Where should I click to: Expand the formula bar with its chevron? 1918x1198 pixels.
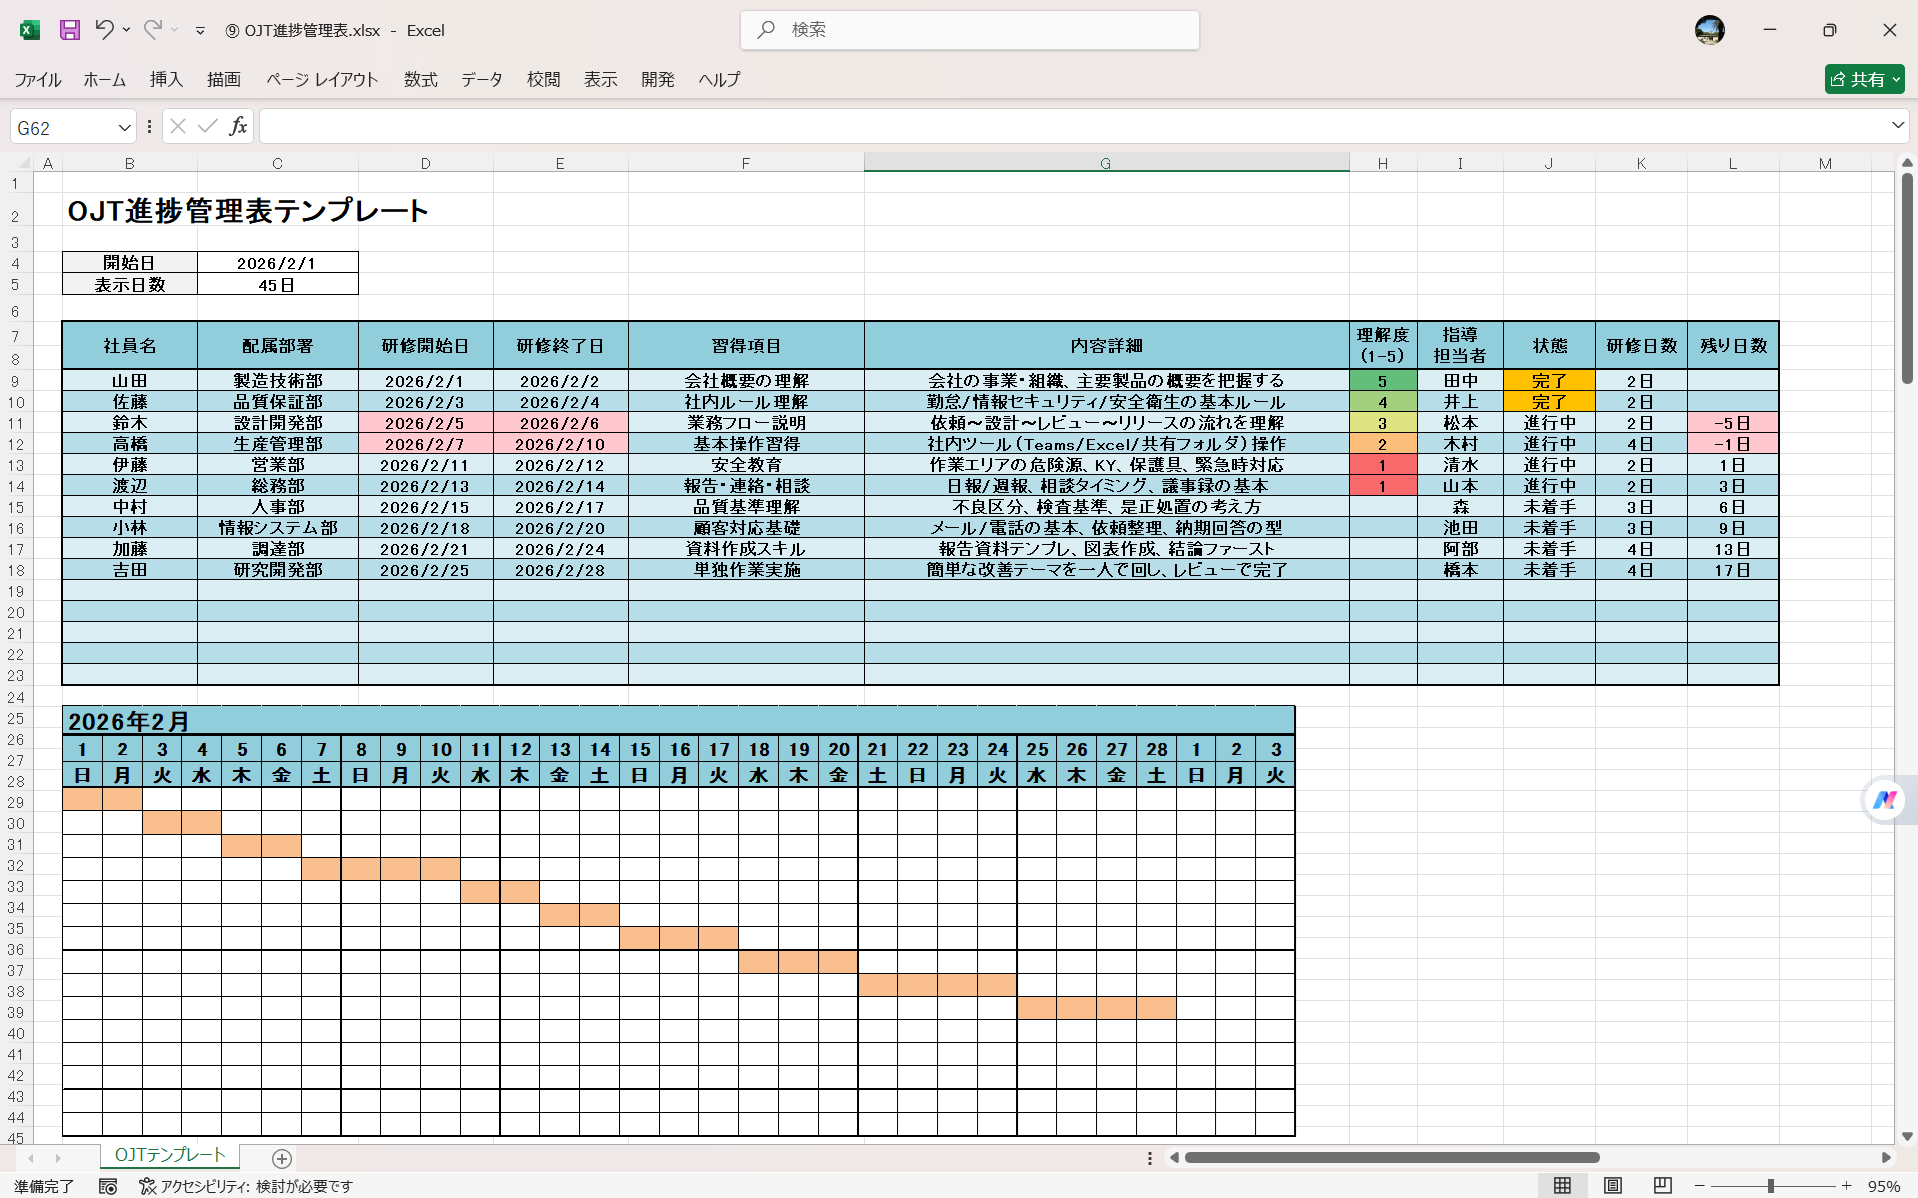(1896, 126)
